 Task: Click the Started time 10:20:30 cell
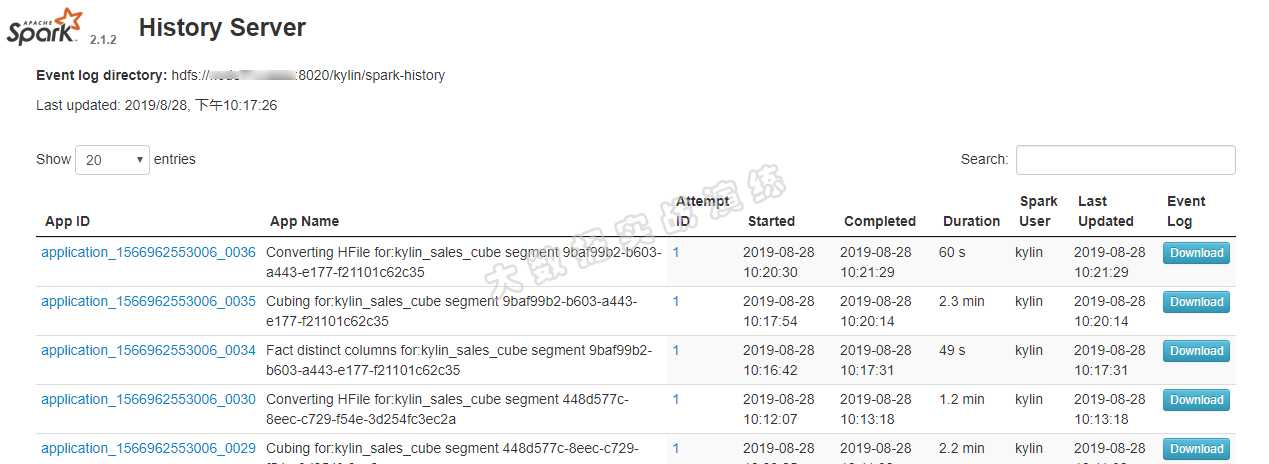[779, 262]
